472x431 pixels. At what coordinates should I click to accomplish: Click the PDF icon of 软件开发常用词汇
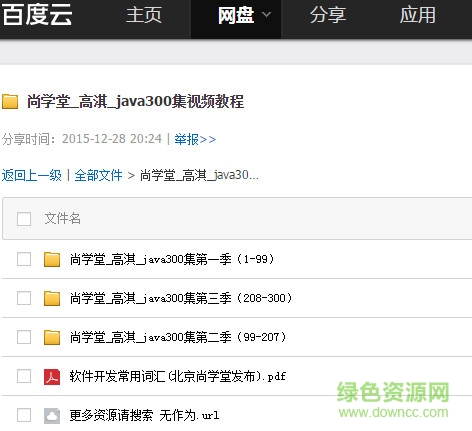pos(52,377)
